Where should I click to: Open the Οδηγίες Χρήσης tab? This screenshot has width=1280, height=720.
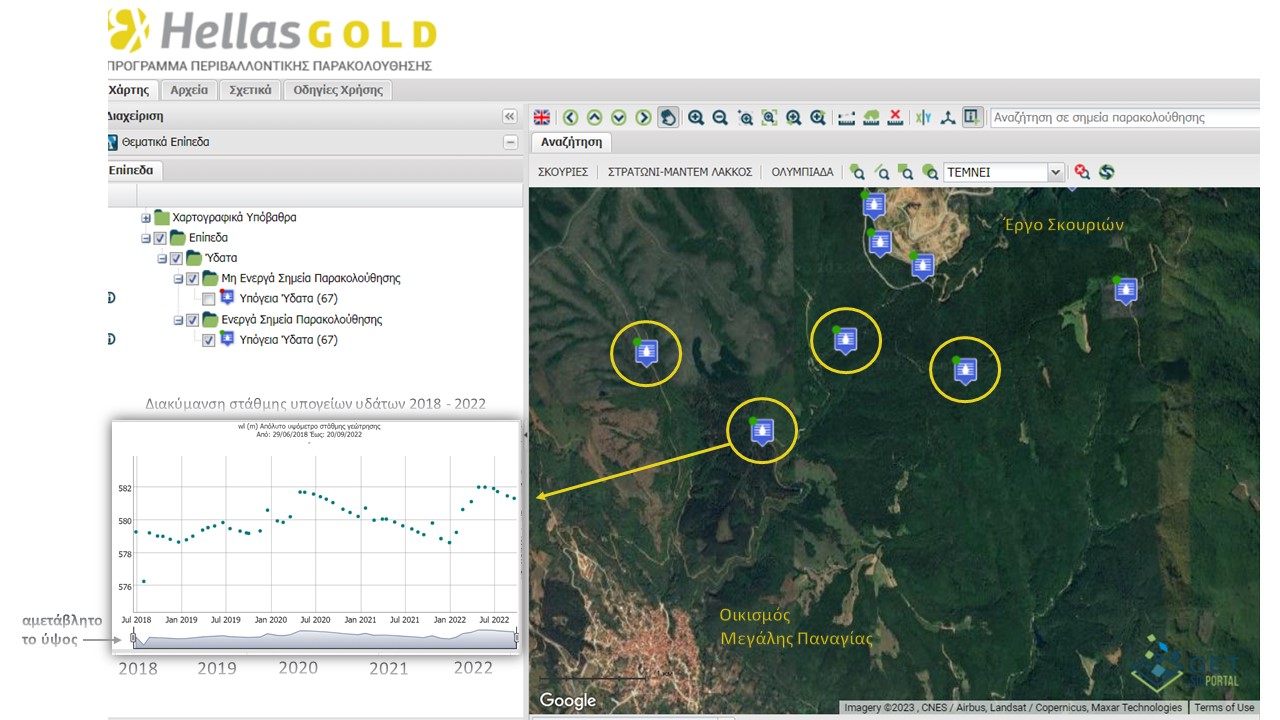pyautogui.click(x=338, y=90)
